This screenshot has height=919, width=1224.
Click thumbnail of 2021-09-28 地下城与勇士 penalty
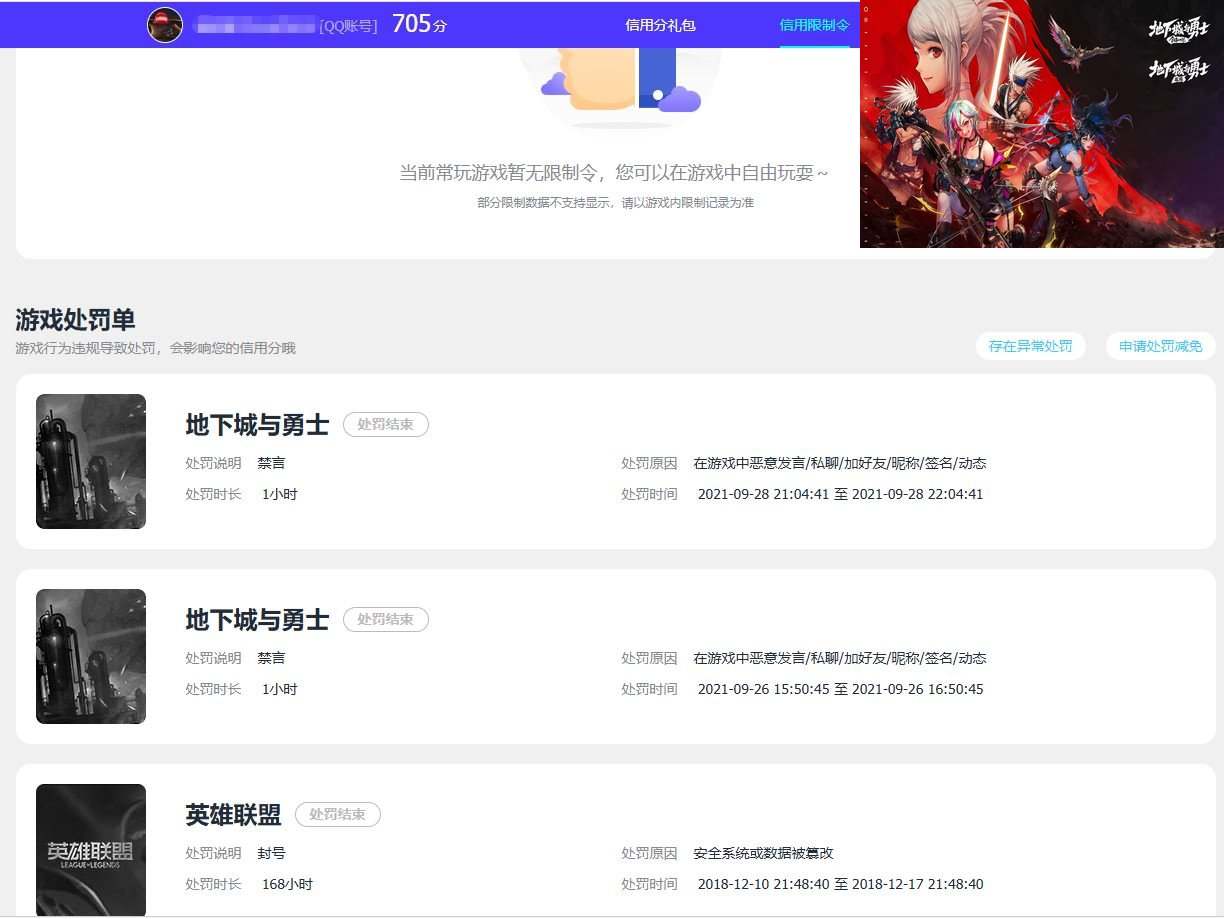[x=91, y=461]
